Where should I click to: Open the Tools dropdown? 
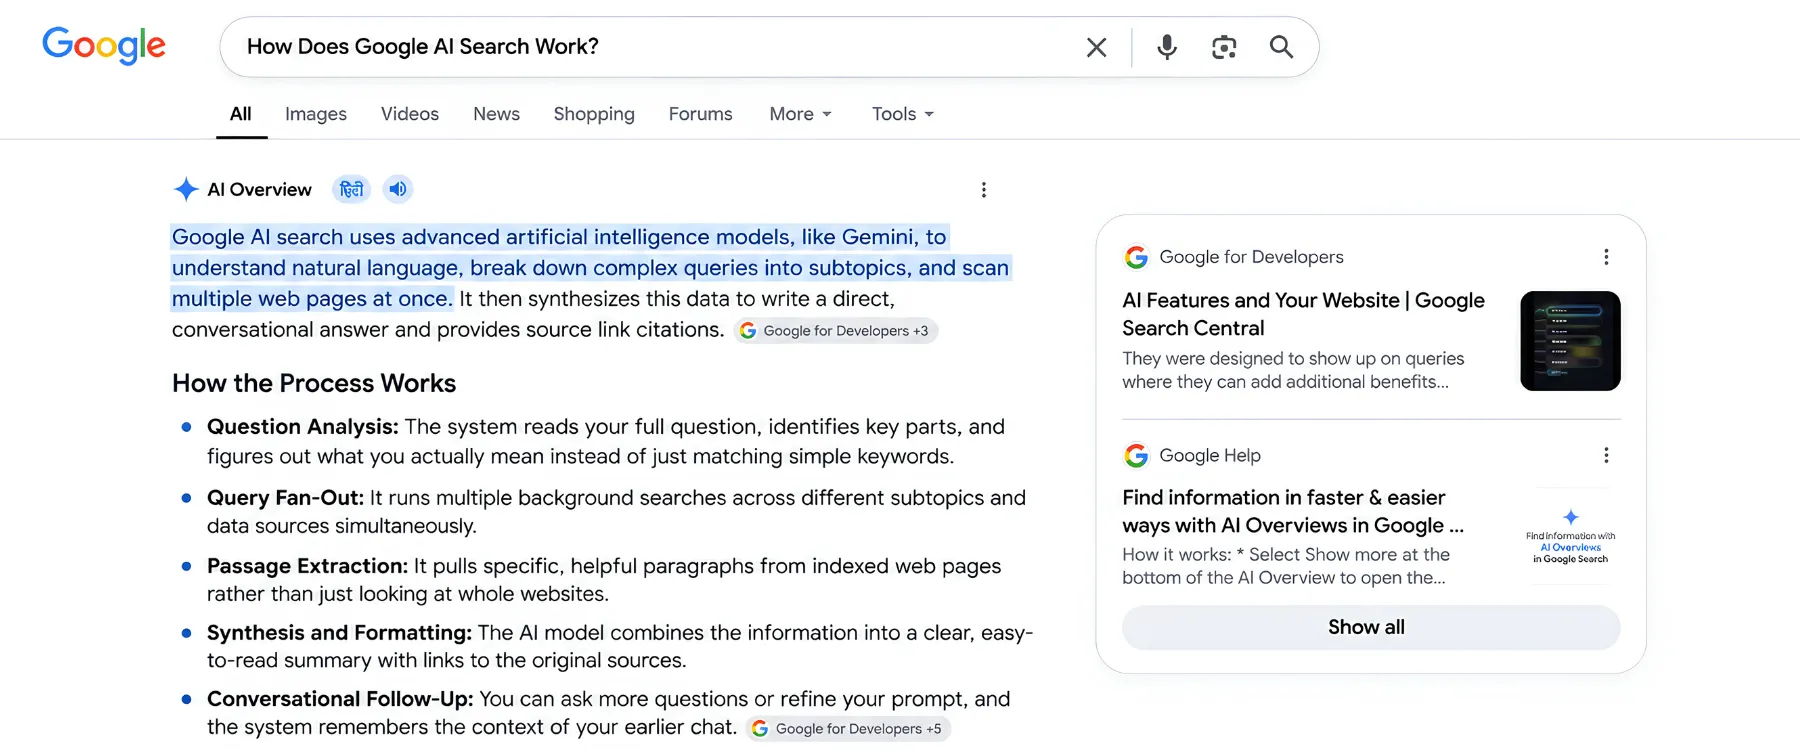point(902,114)
